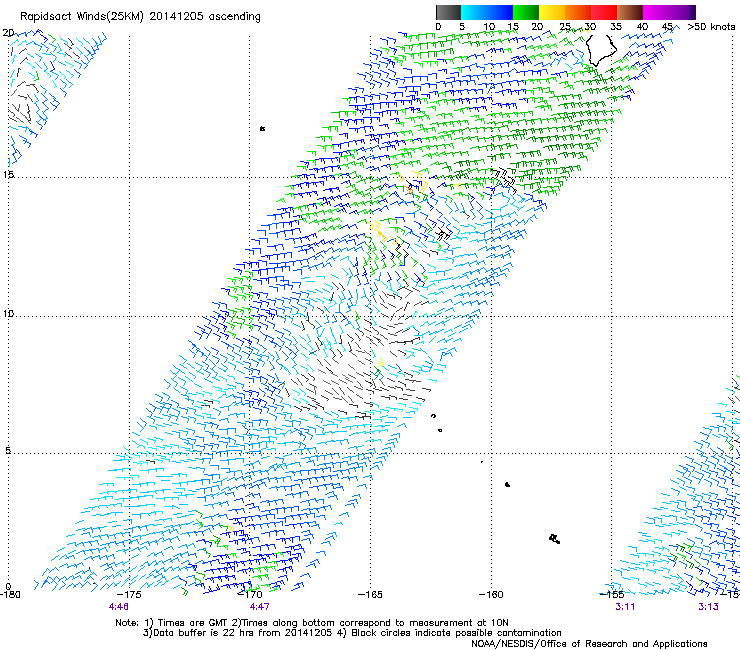Viewport: 740px width, 650px height.
Task: Click the latitude label 10
Action: (x=8, y=313)
